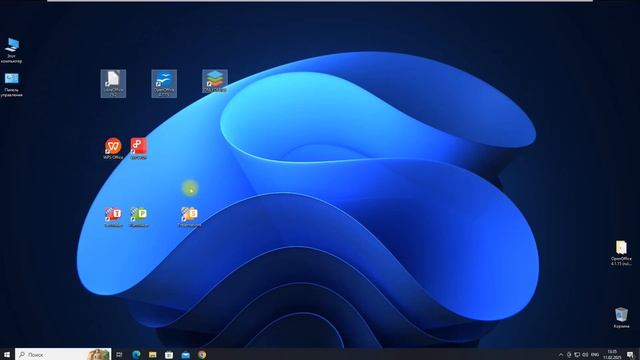Select the red T TextMaker shortcut

[x=113, y=217]
